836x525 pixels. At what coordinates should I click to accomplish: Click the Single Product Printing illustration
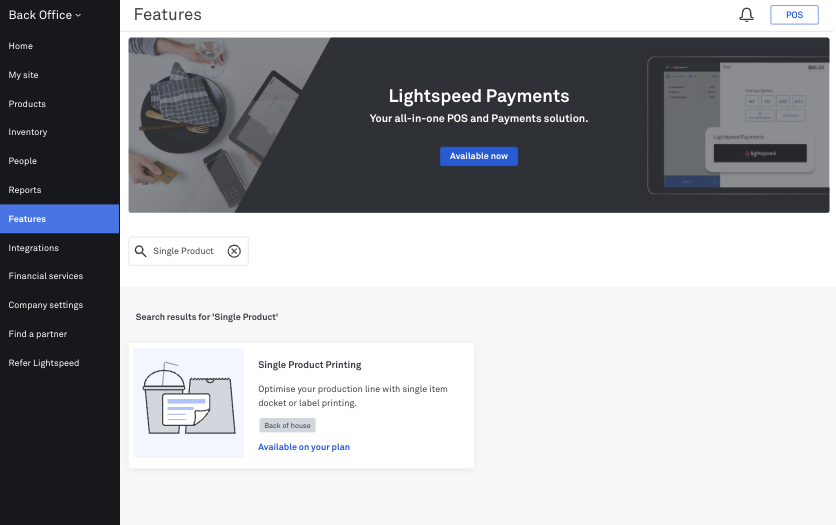(189, 403)
